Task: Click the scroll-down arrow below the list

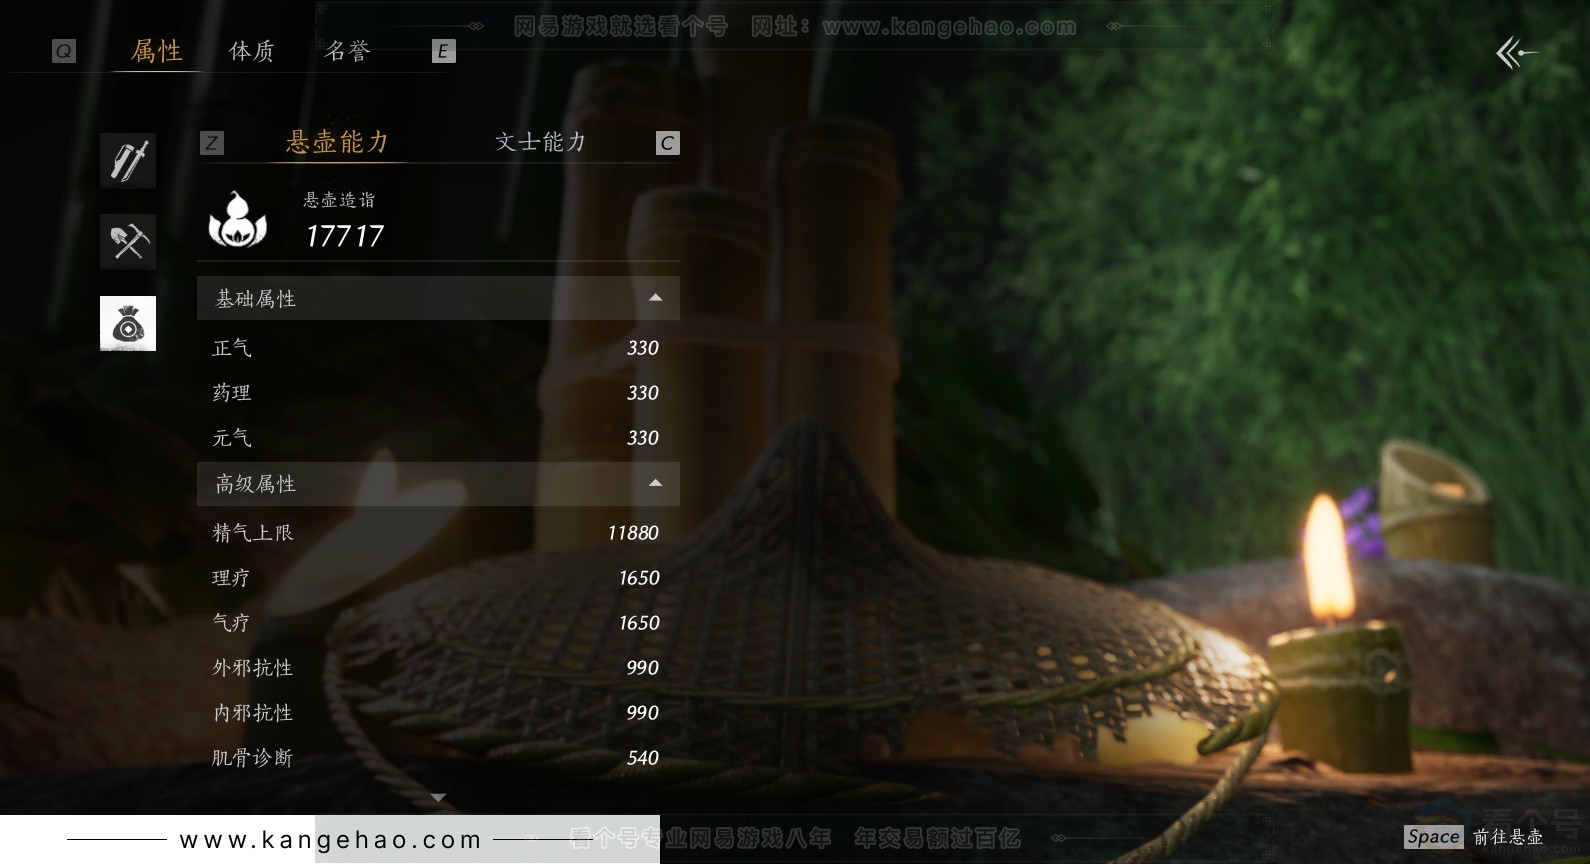Action: click(x=438, y=797)
